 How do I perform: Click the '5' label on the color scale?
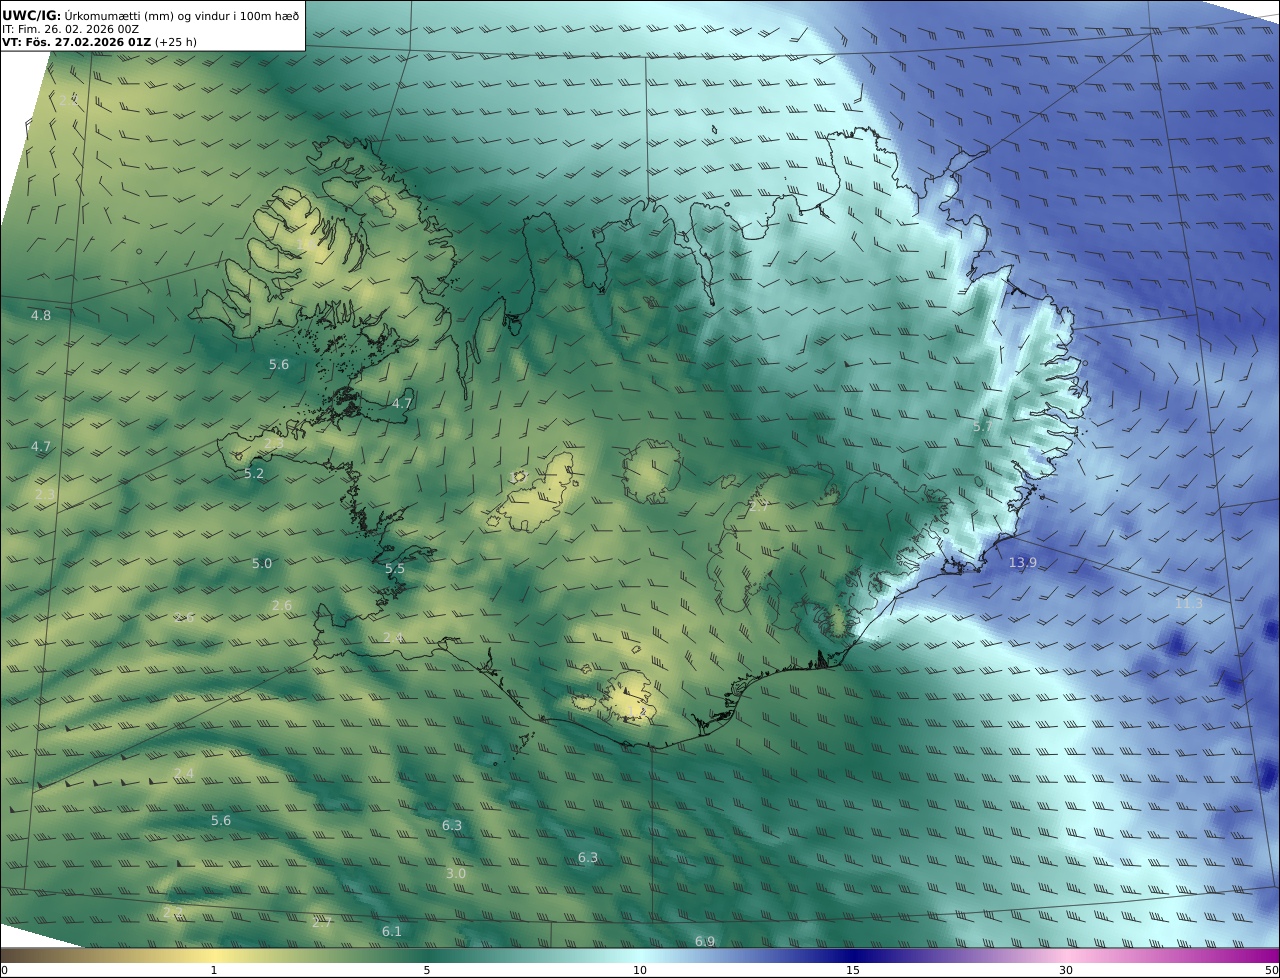point(427,970)
